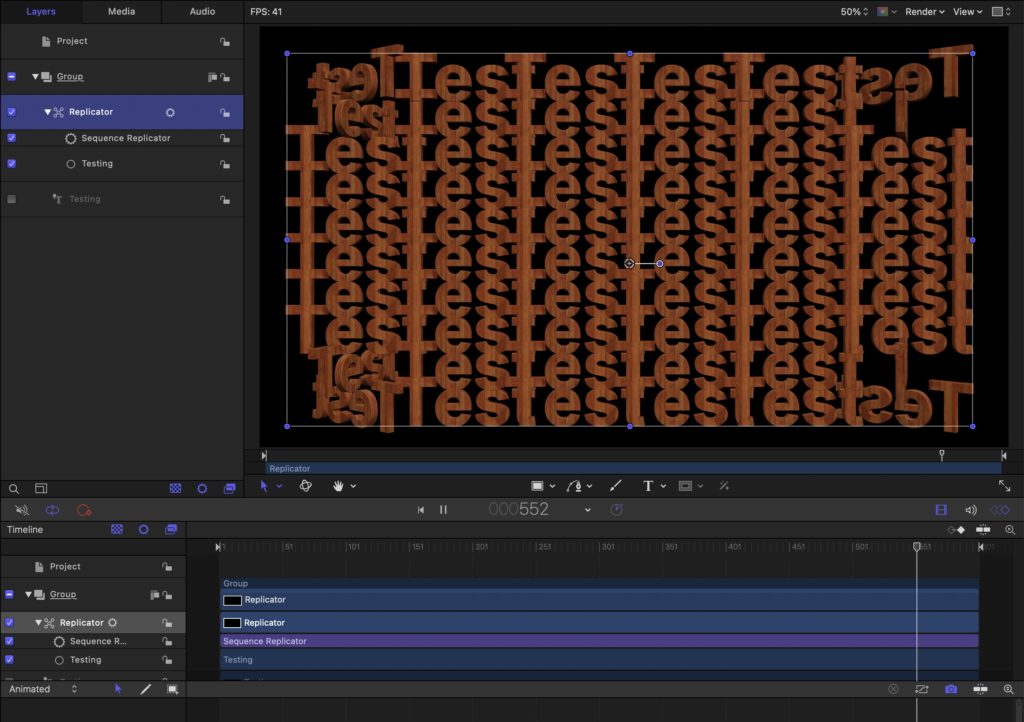Disable the Sequence Replicator behavior checkbox in Layers list
Image resolution: width=1024 pixels, height=722 pixels.
[x=12, y=138]
